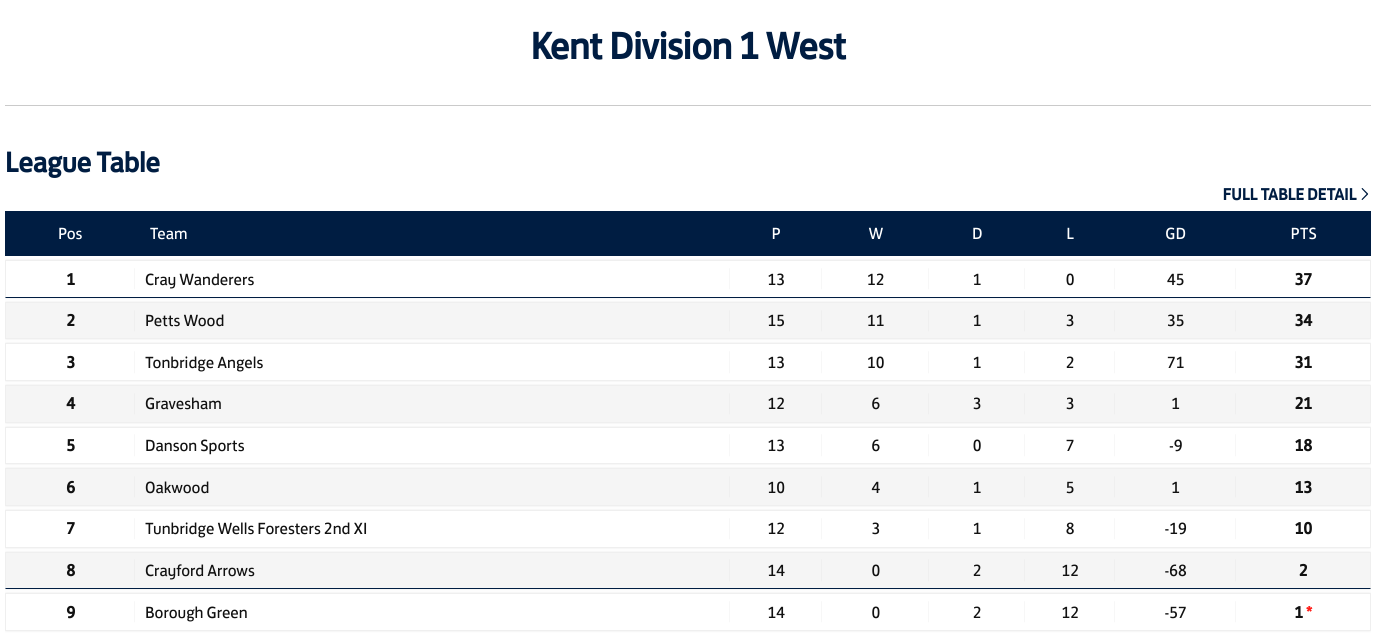
Task: Open the FULL TABLE DETAIL link
Action: 1295,194
